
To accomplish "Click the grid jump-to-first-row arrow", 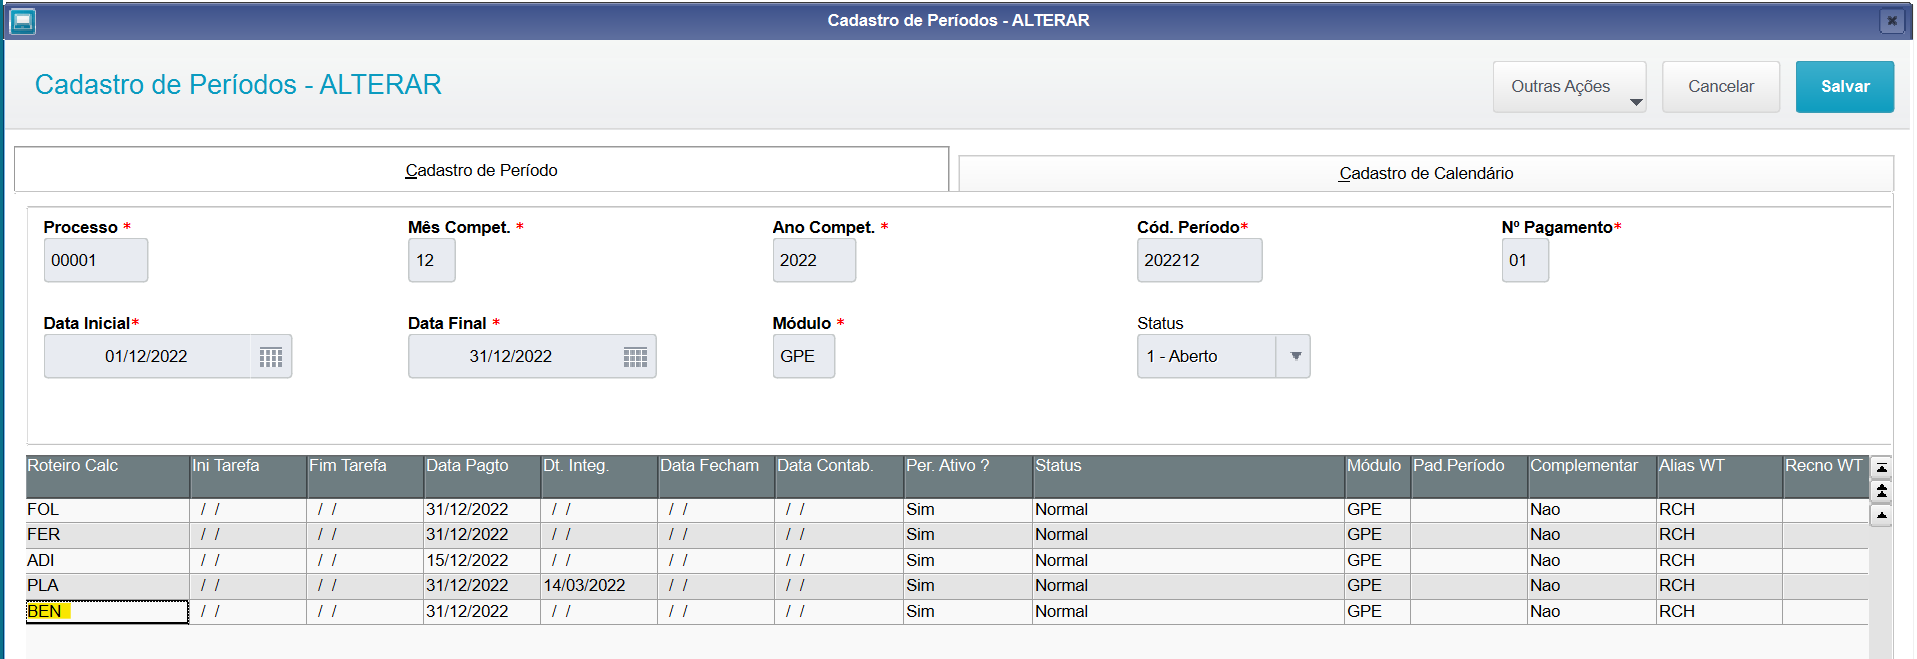I will [x=1881, y=468].
